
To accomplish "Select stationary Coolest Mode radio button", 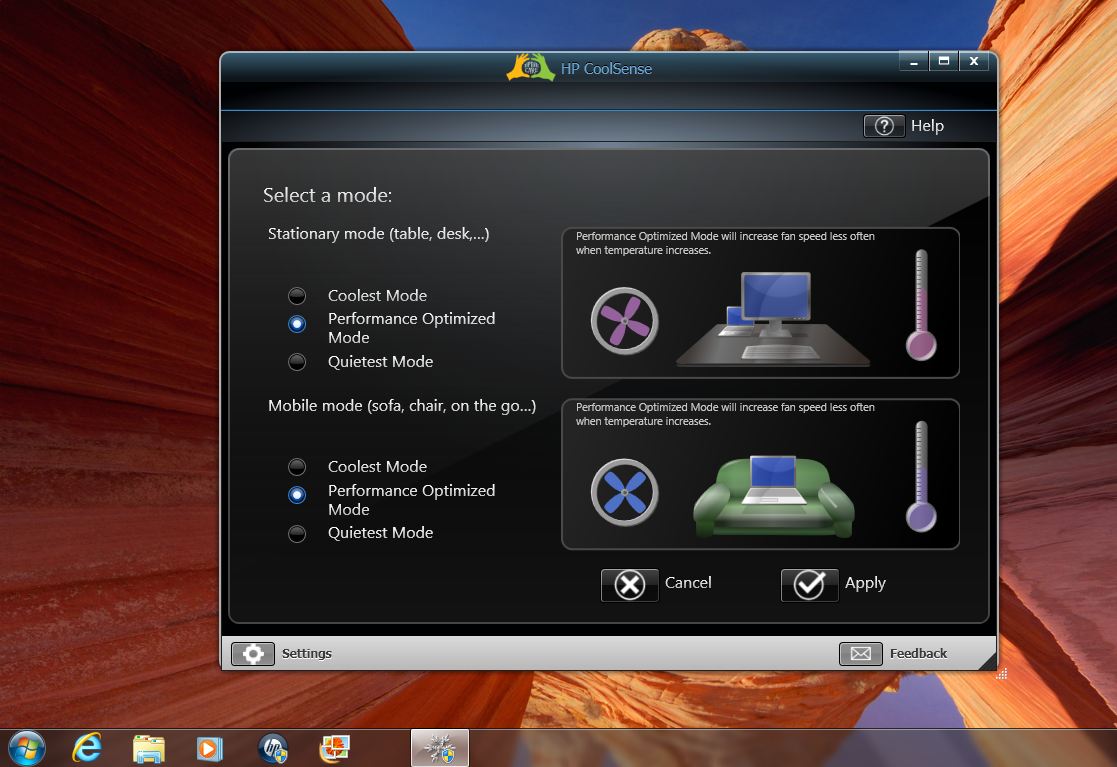I will click(297, 296).
